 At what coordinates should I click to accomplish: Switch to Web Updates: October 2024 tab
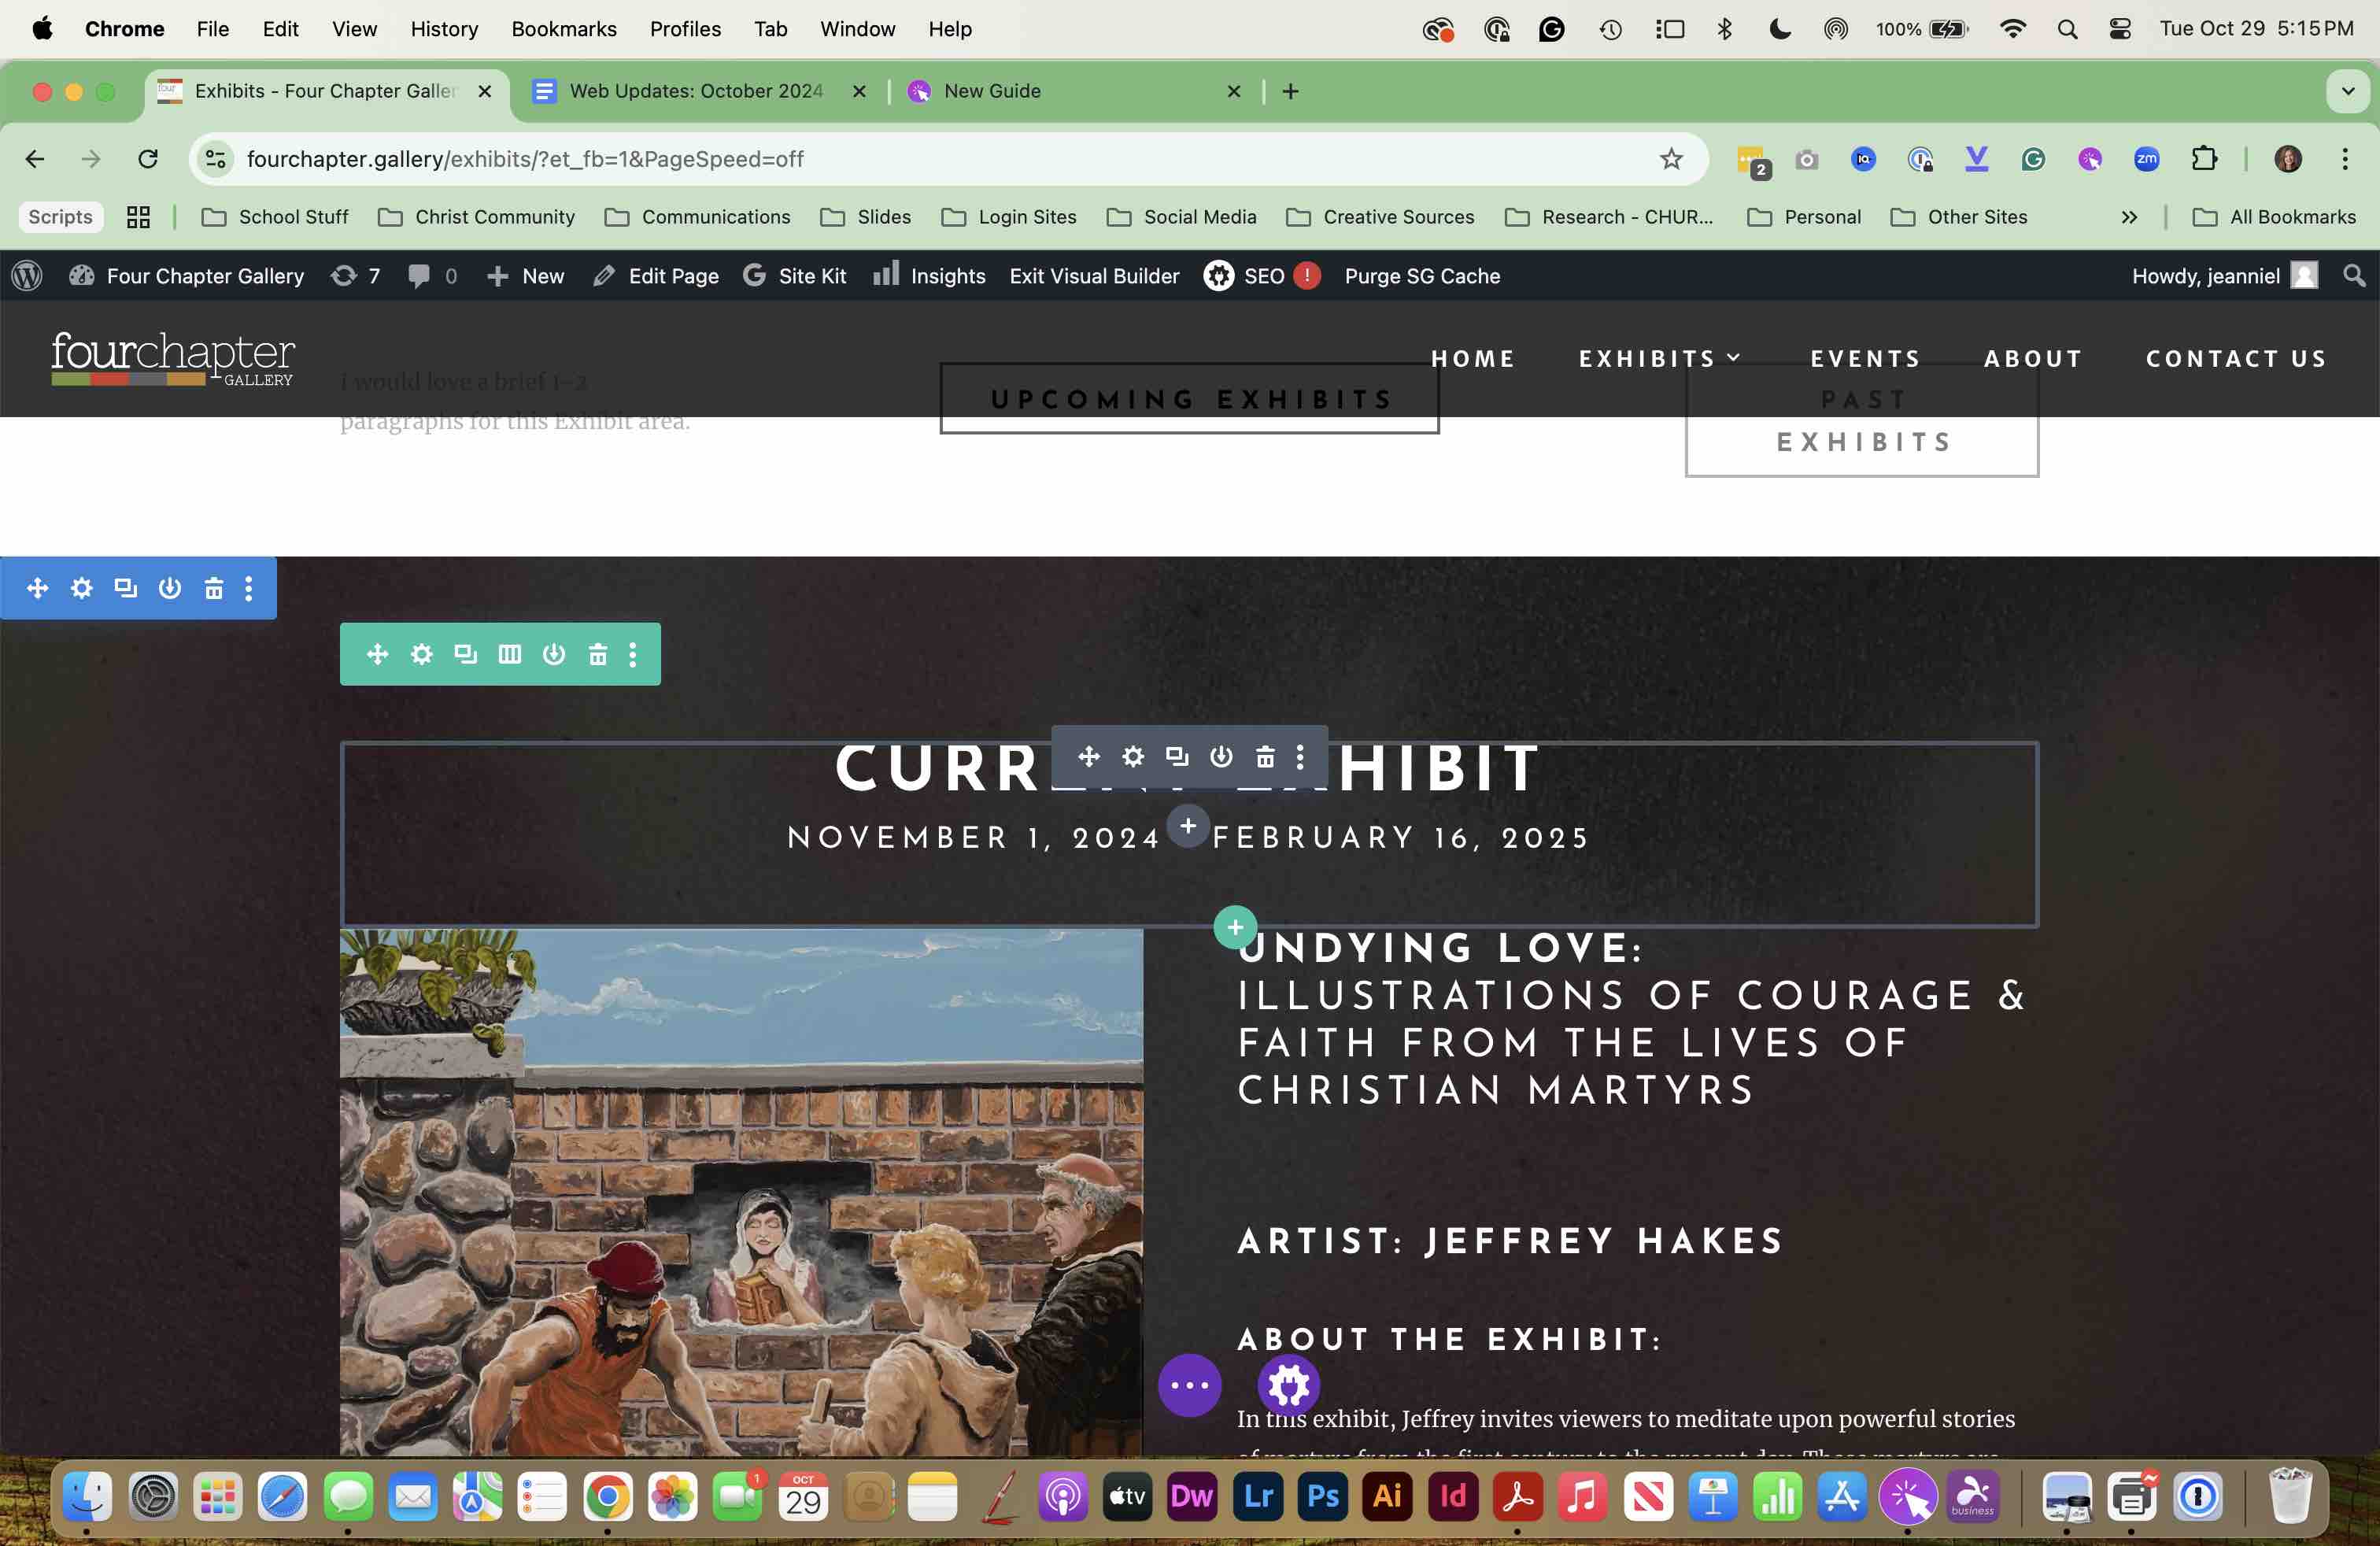pyautogui.click(x=697, y=91)
